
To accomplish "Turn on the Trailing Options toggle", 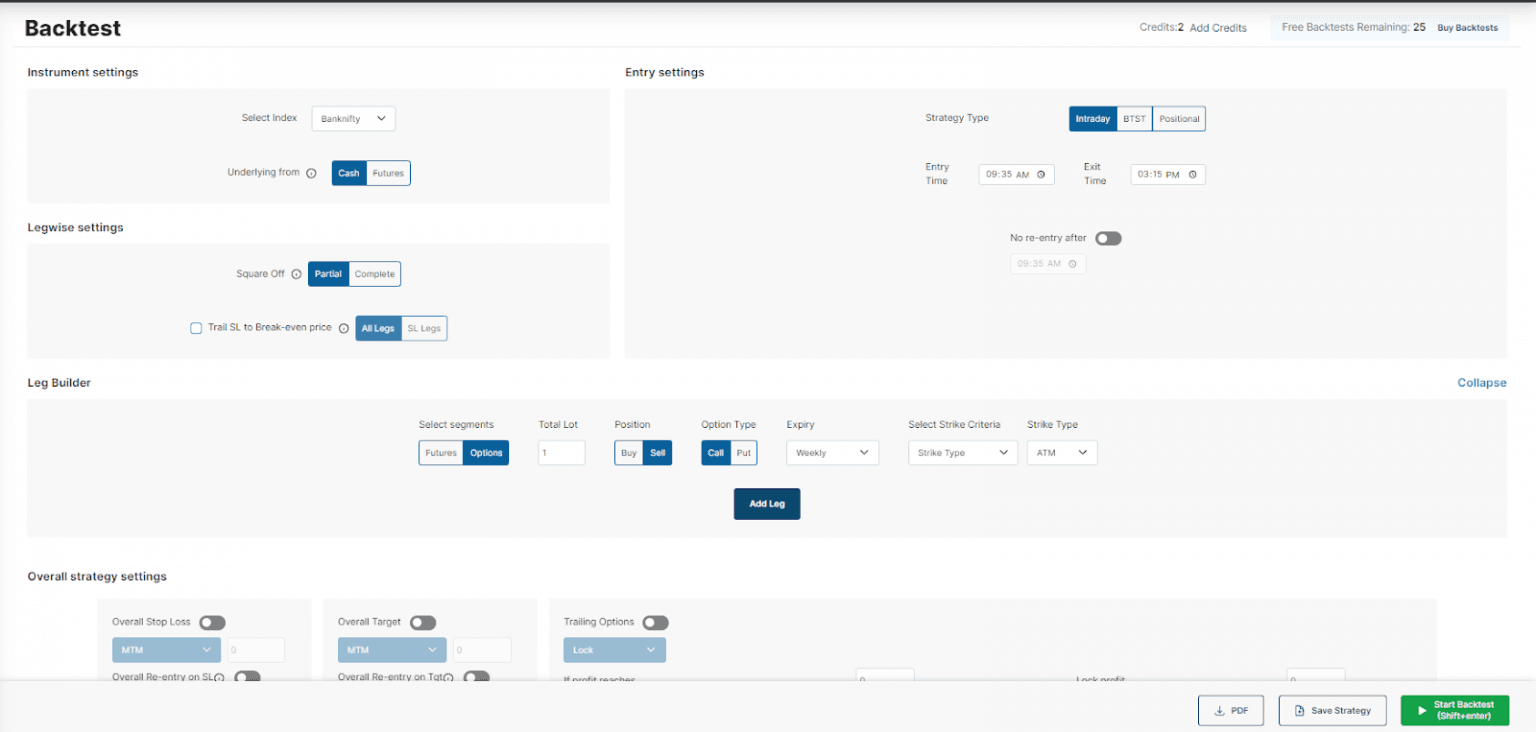I will click(655, 622).
